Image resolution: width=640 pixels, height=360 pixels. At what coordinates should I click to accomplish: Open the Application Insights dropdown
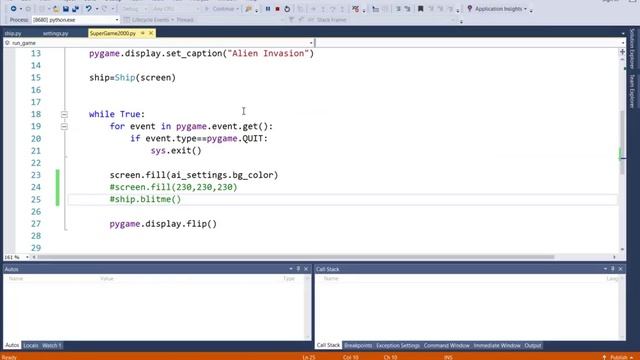coord(525,9)
